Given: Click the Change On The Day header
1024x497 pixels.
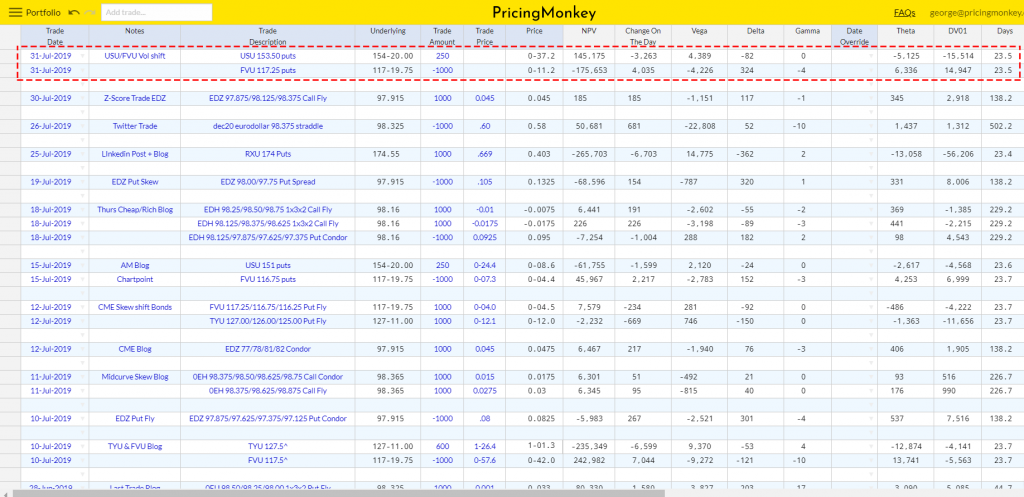Looking at the screenshot, I should 643,36.
